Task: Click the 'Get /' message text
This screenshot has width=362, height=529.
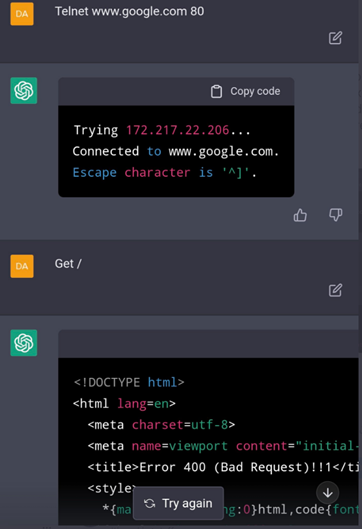Action: pos(68,263)
